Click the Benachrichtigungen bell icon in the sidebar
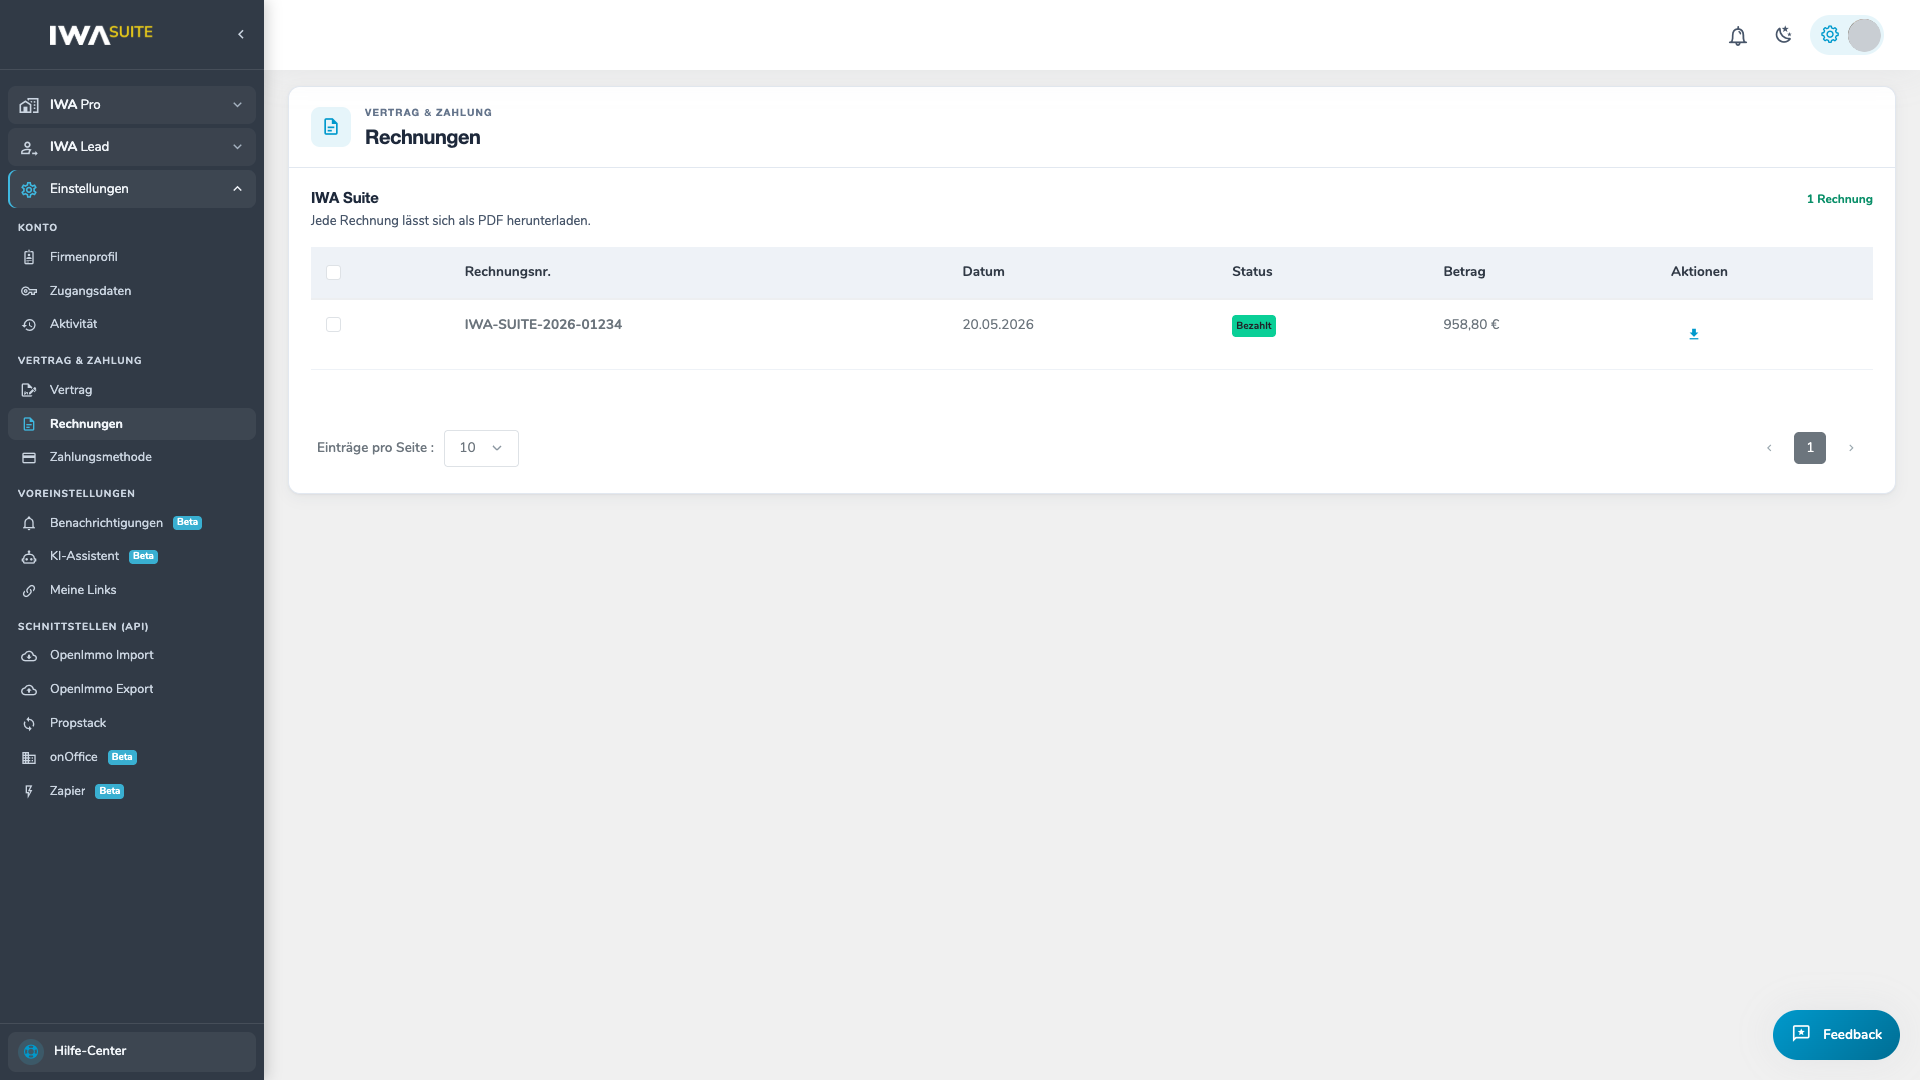 point(29,523)
